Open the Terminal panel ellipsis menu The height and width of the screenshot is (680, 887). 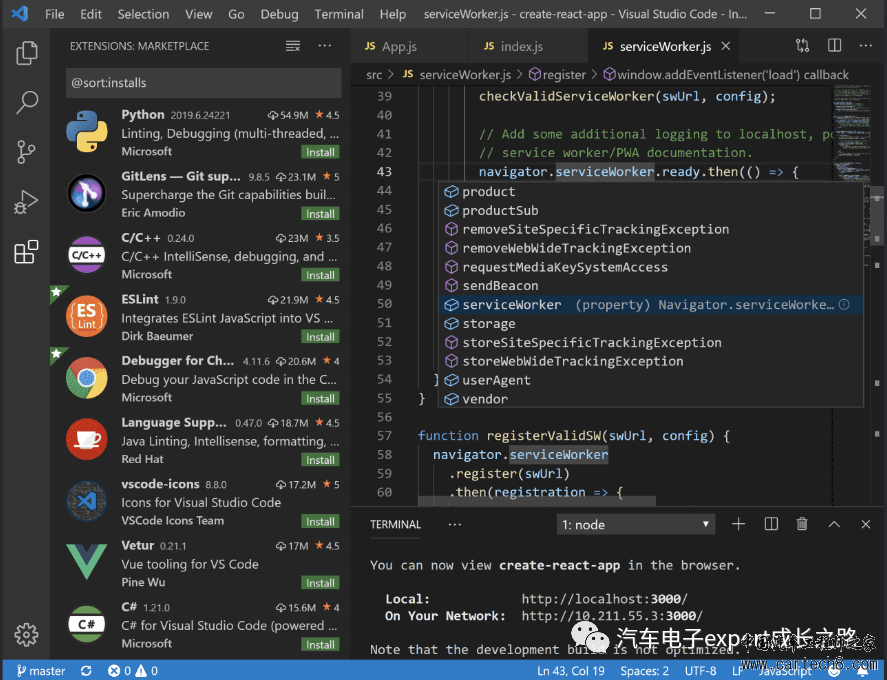click(x=455, y=524)
